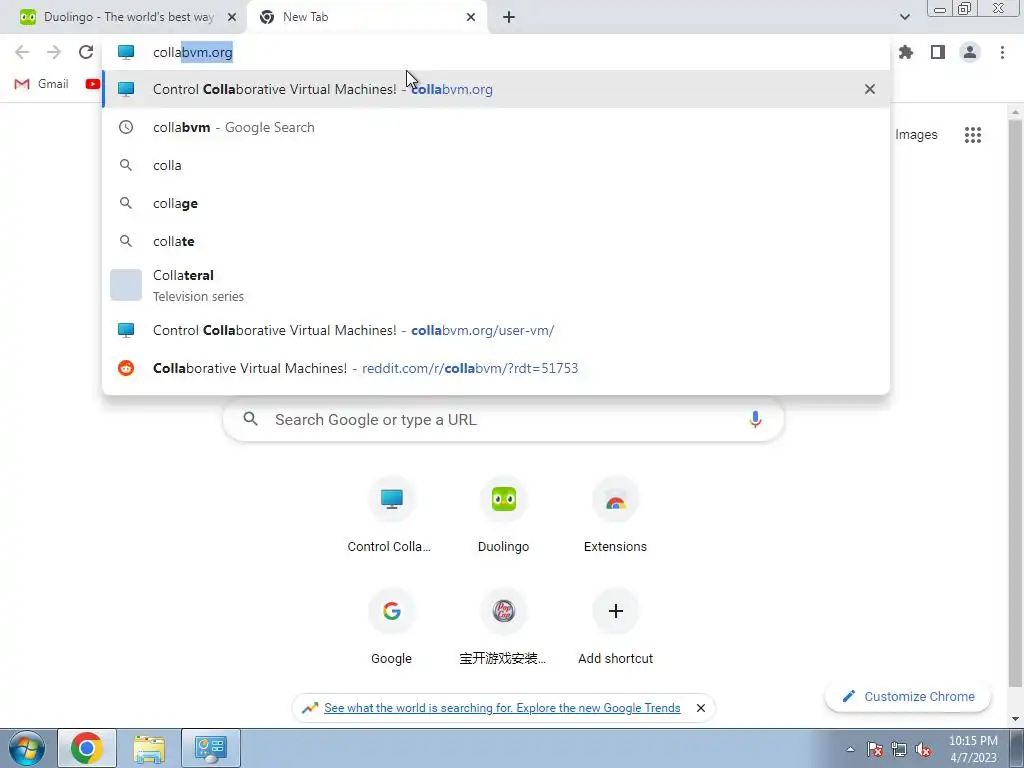Choose the Collateral television series suggestion
1024x768 pixels.
(496, 285)
